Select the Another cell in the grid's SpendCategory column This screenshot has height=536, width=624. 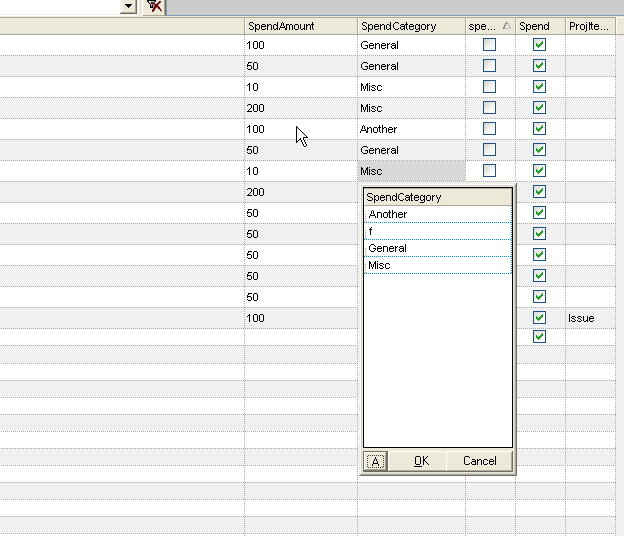click(x=411, y=129)
